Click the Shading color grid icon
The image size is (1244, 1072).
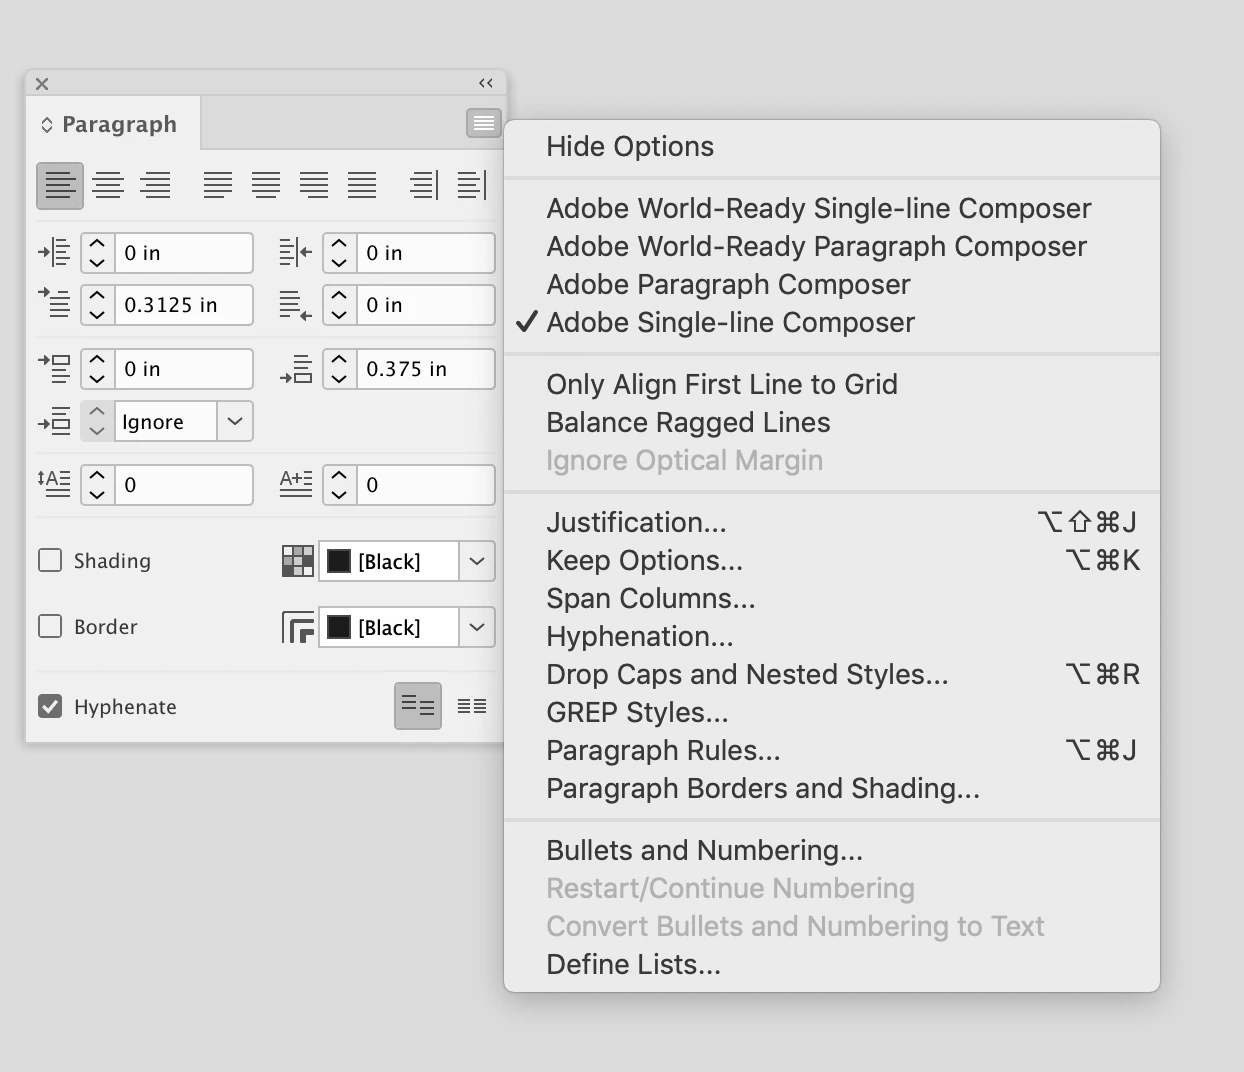tap(298, 561)
